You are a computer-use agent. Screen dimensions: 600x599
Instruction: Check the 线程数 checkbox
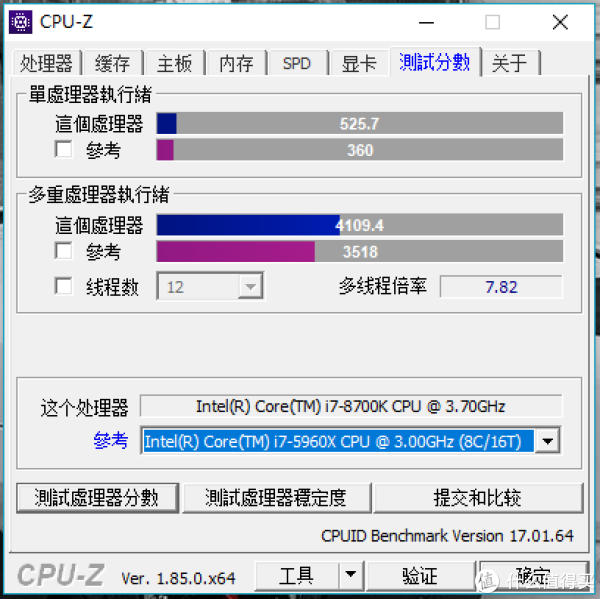63,286
